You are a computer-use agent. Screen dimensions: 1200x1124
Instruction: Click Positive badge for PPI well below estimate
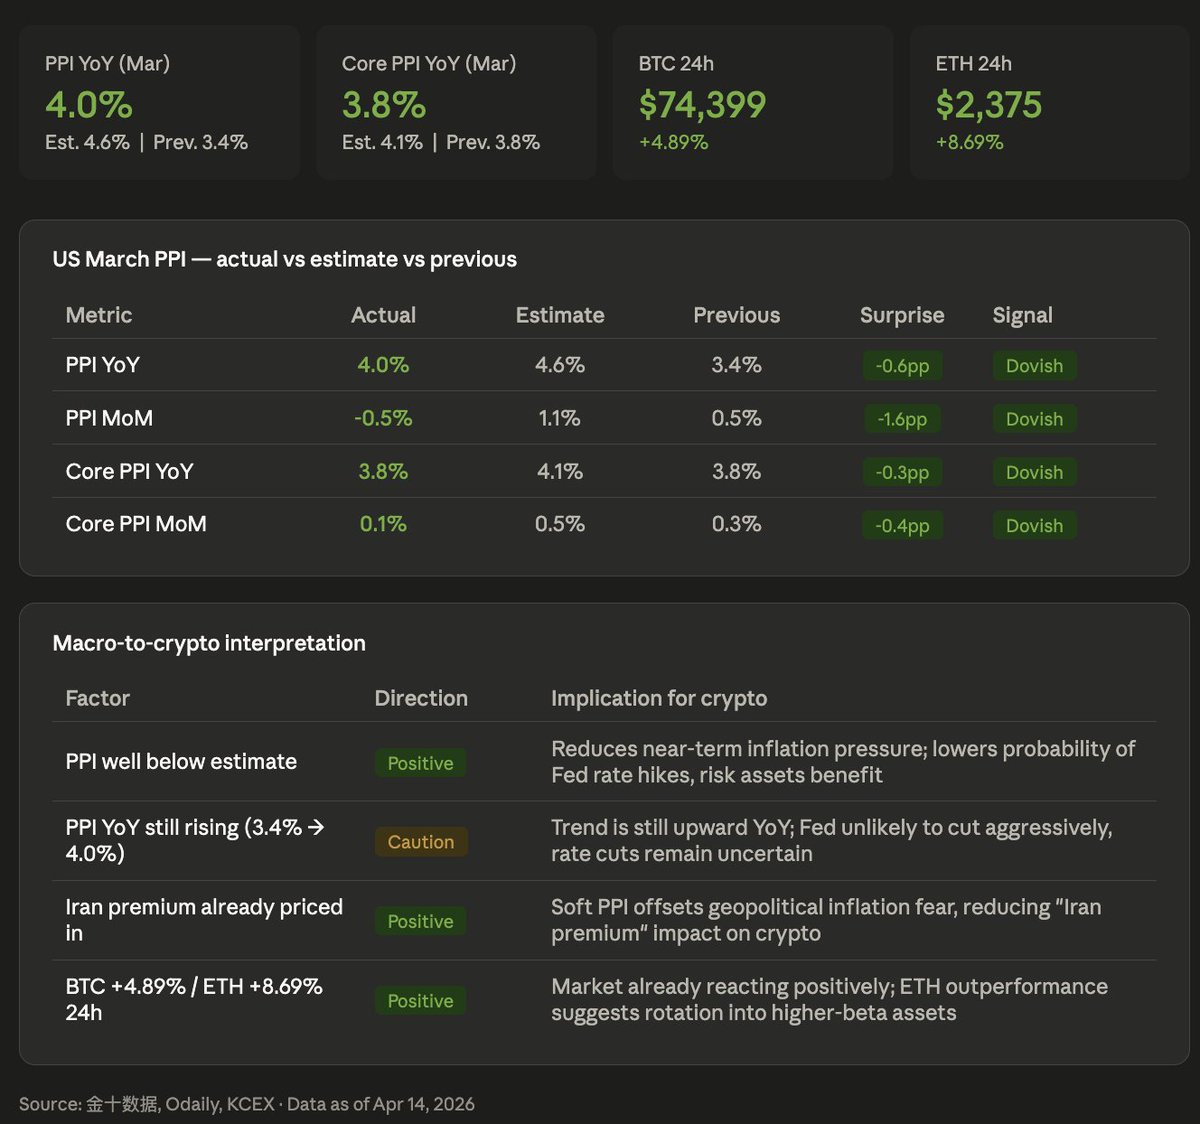click(421, 763)
